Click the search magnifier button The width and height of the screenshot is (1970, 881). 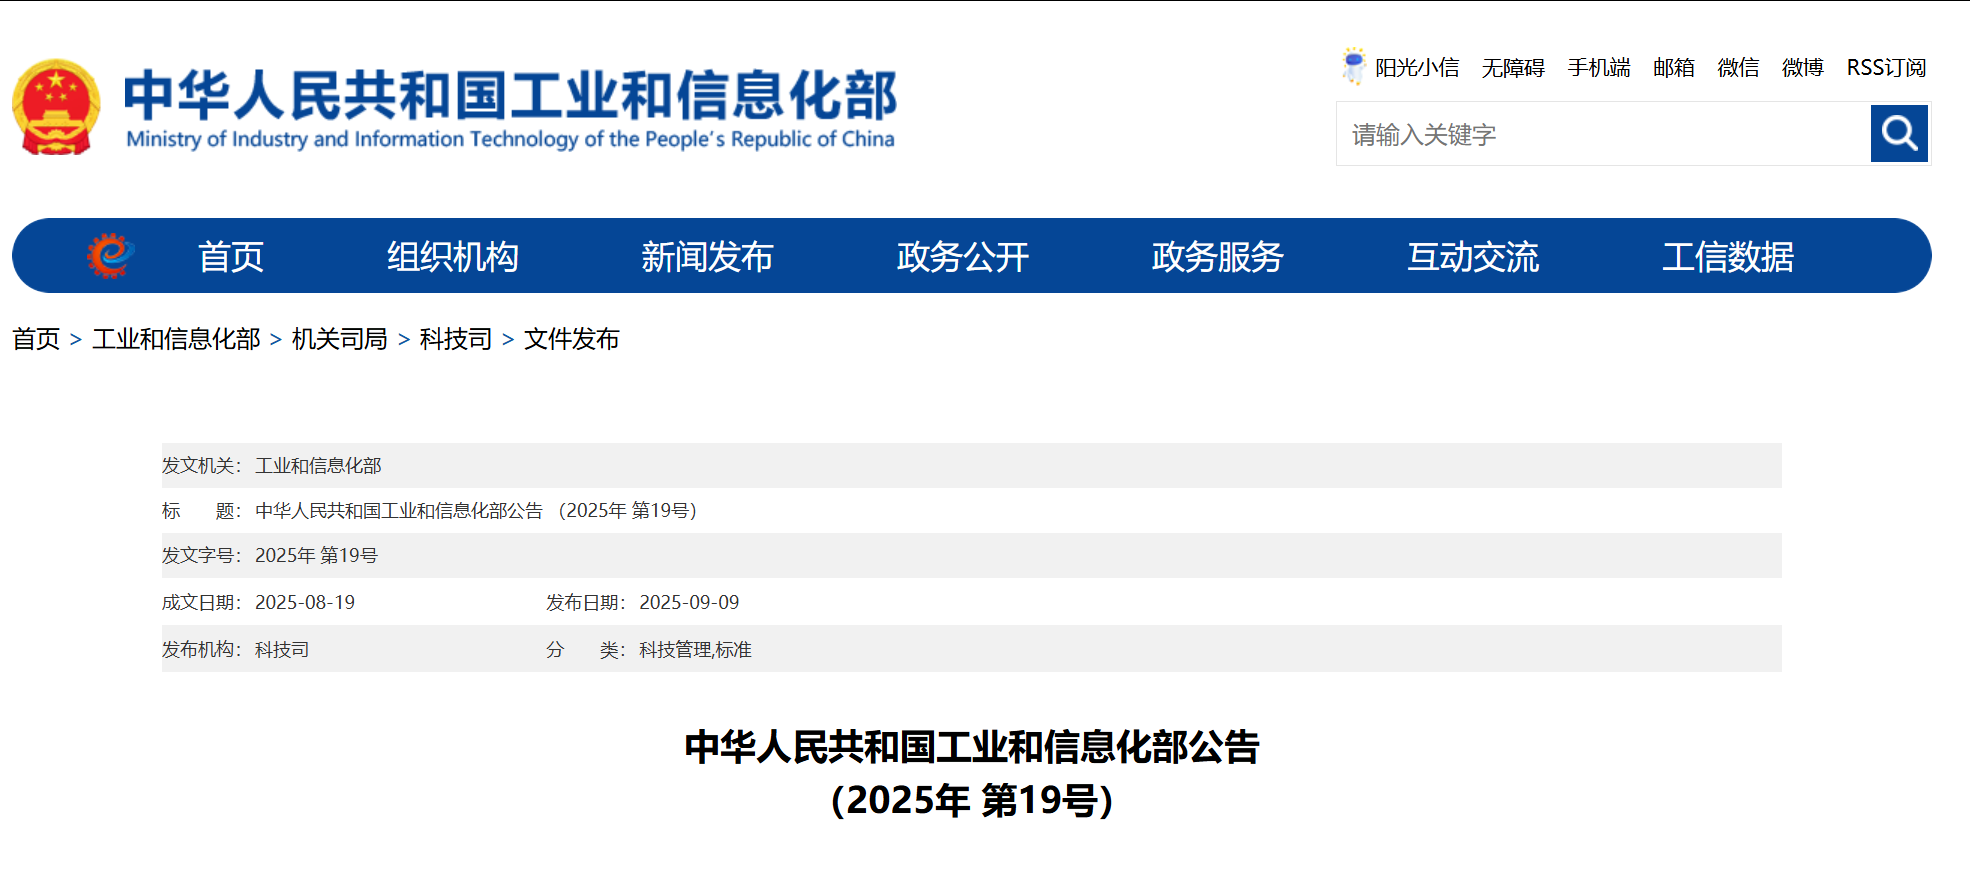[x=1898, y=134]
